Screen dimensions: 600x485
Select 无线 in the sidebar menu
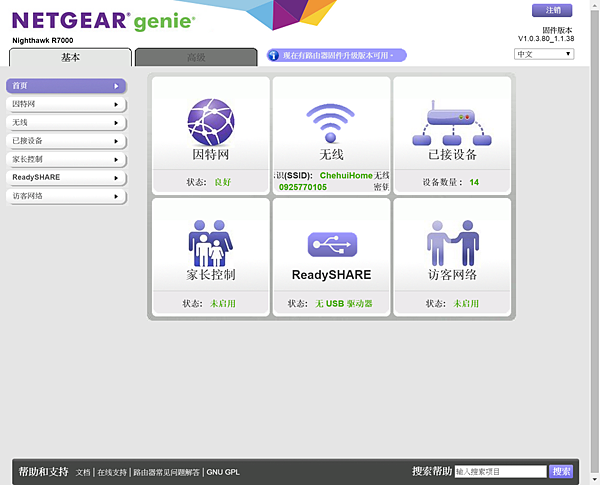66,122
